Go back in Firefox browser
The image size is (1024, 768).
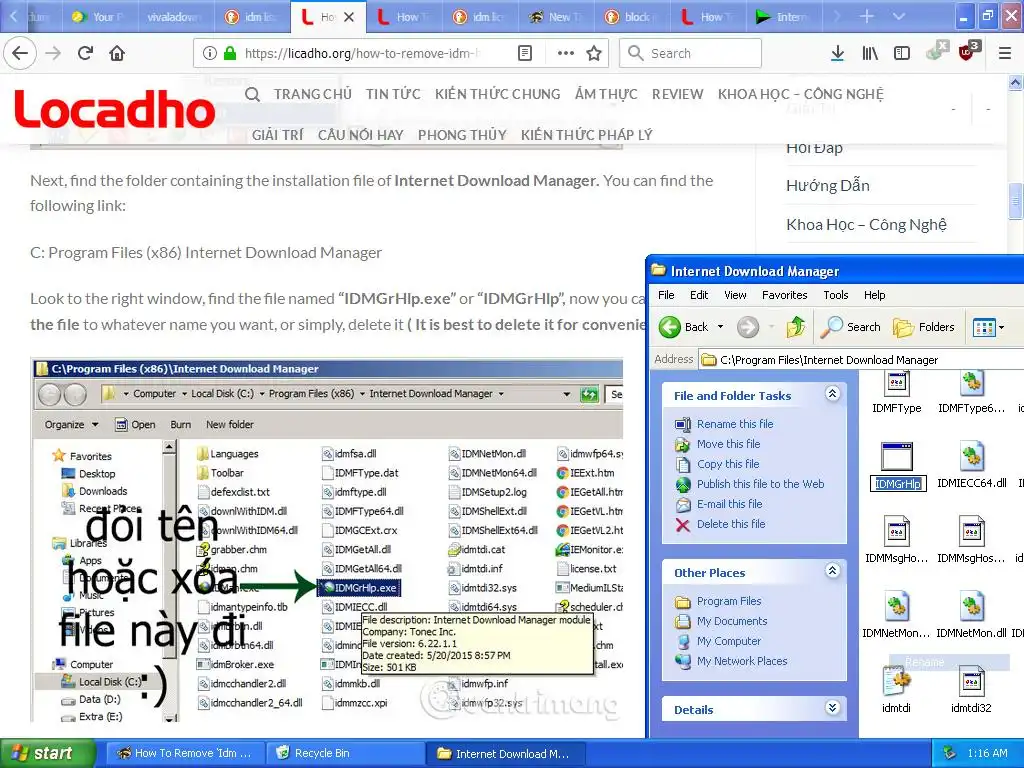click(20, 53)
